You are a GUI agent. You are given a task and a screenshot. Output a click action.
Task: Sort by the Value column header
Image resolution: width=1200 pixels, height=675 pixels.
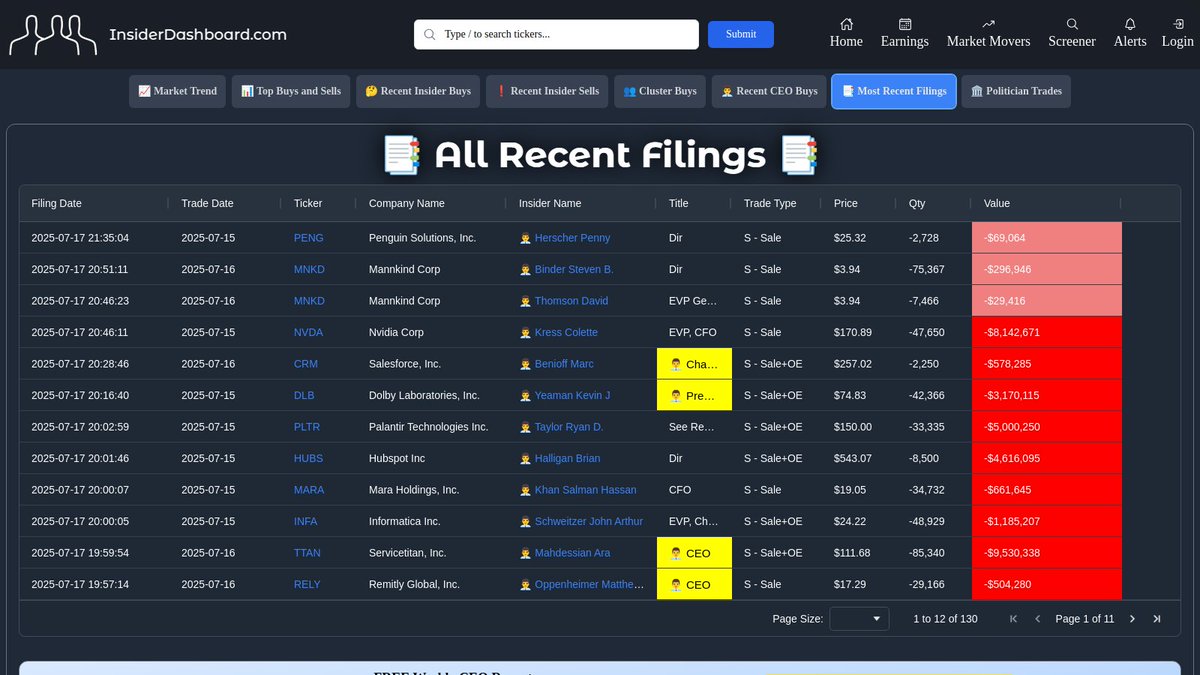[x=997, y=203]
